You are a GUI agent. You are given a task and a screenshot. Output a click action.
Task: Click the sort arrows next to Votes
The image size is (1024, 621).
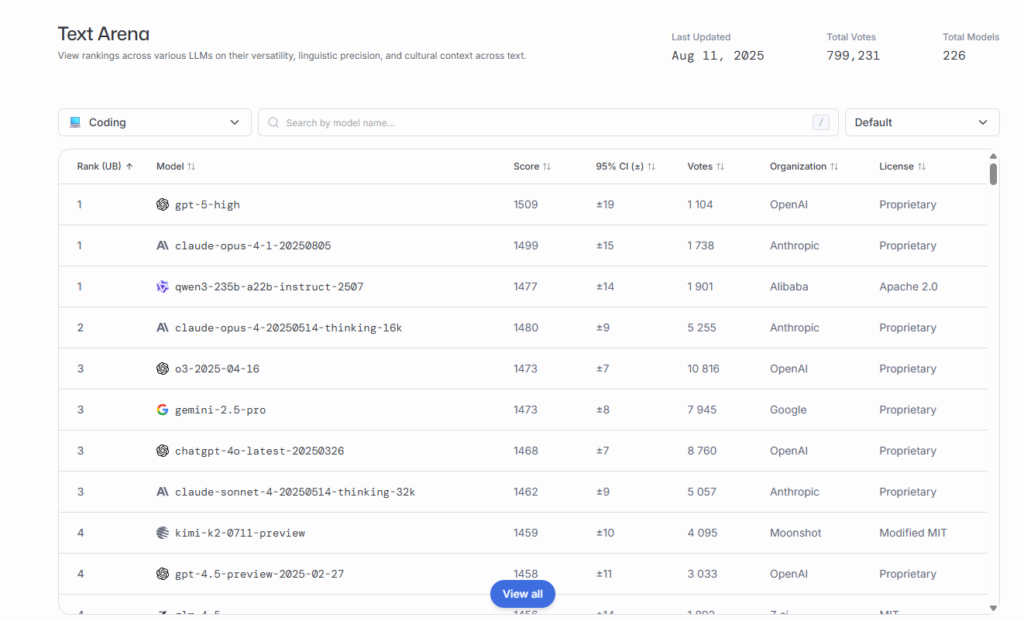(x=720, y=167)
